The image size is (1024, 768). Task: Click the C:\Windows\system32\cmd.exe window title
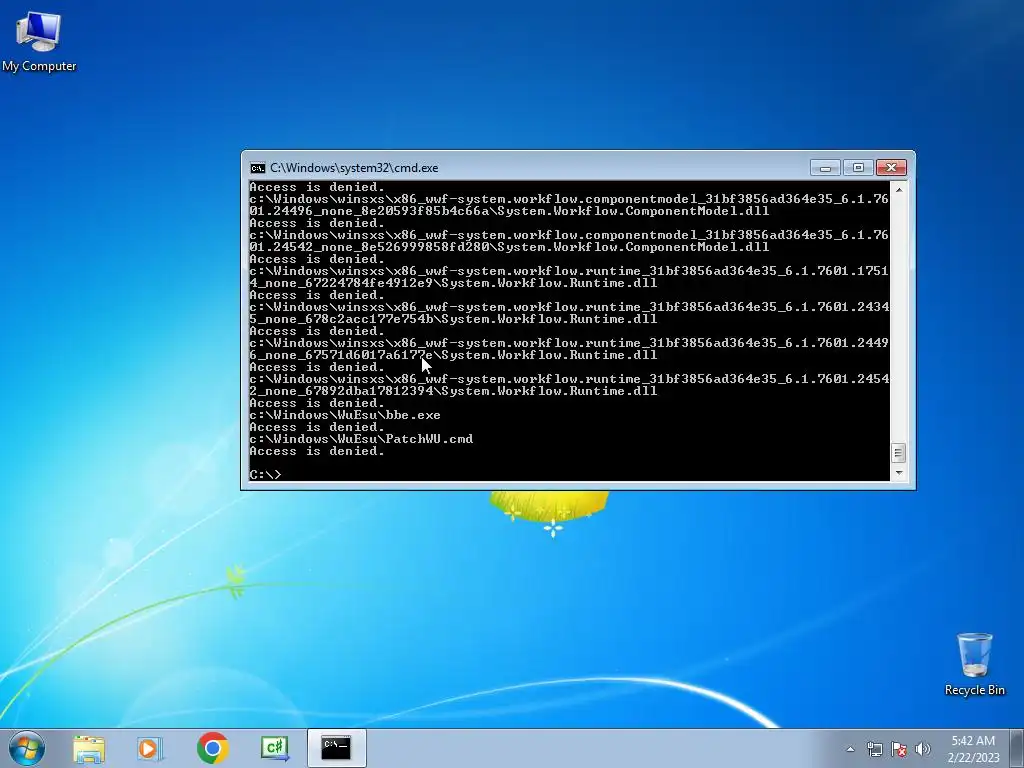(x=354, y=168)
